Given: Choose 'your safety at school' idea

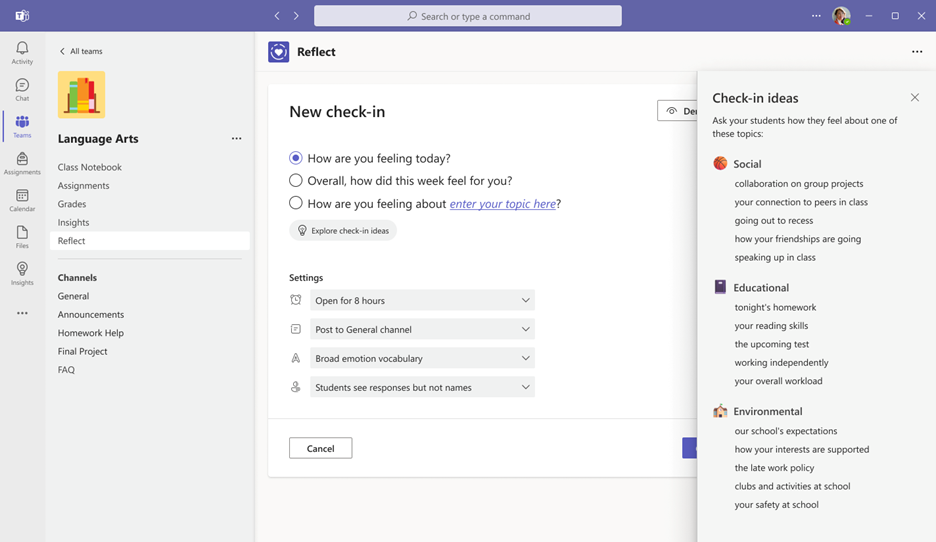Looking at the screenshot, I should click(777, 505).
